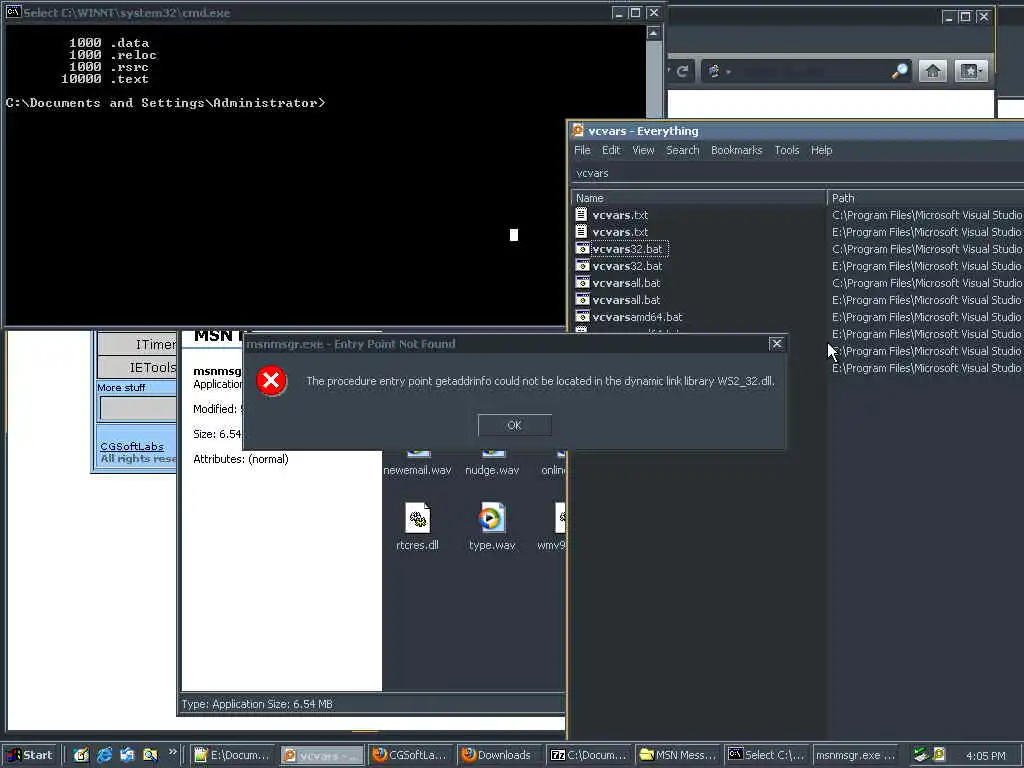
Task: Open the Tools menu in Everything
Action: [x=787, y=150]
